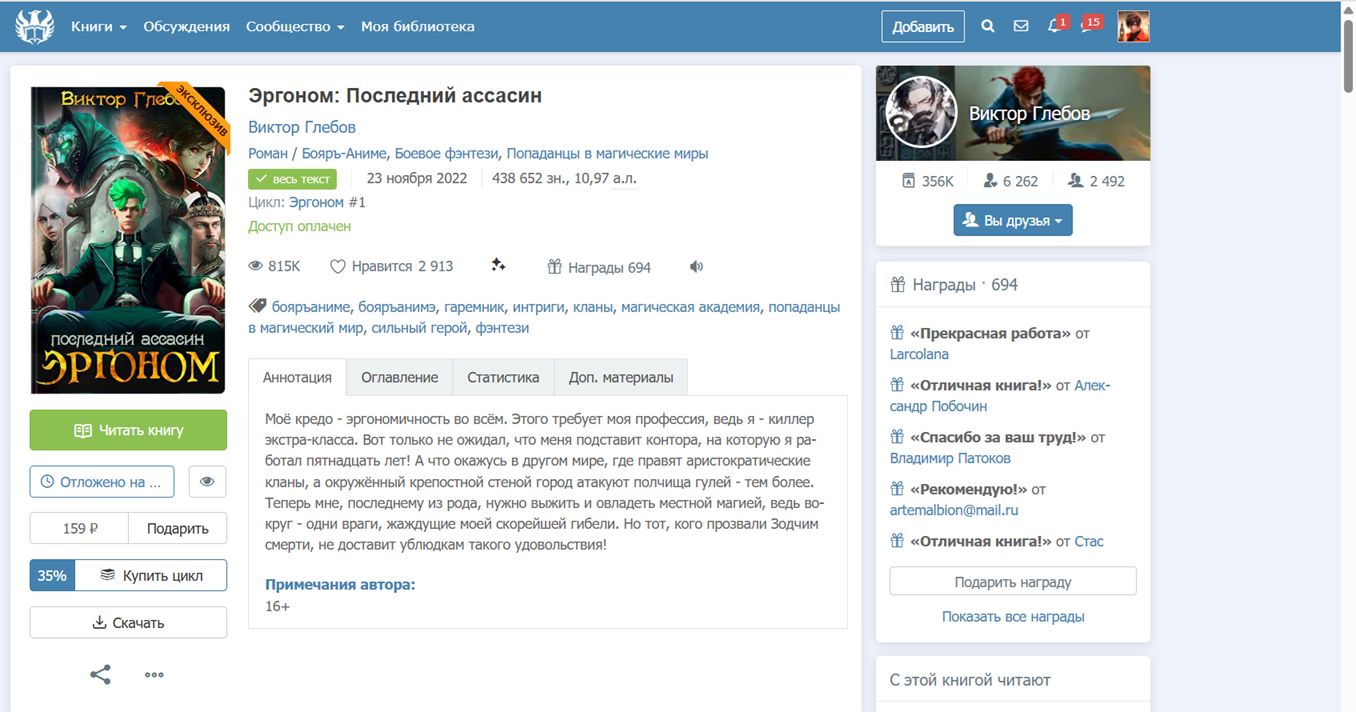Click the book cover thumbnail
Screen dimensions: 1356x712
click(x=128, y=240)
